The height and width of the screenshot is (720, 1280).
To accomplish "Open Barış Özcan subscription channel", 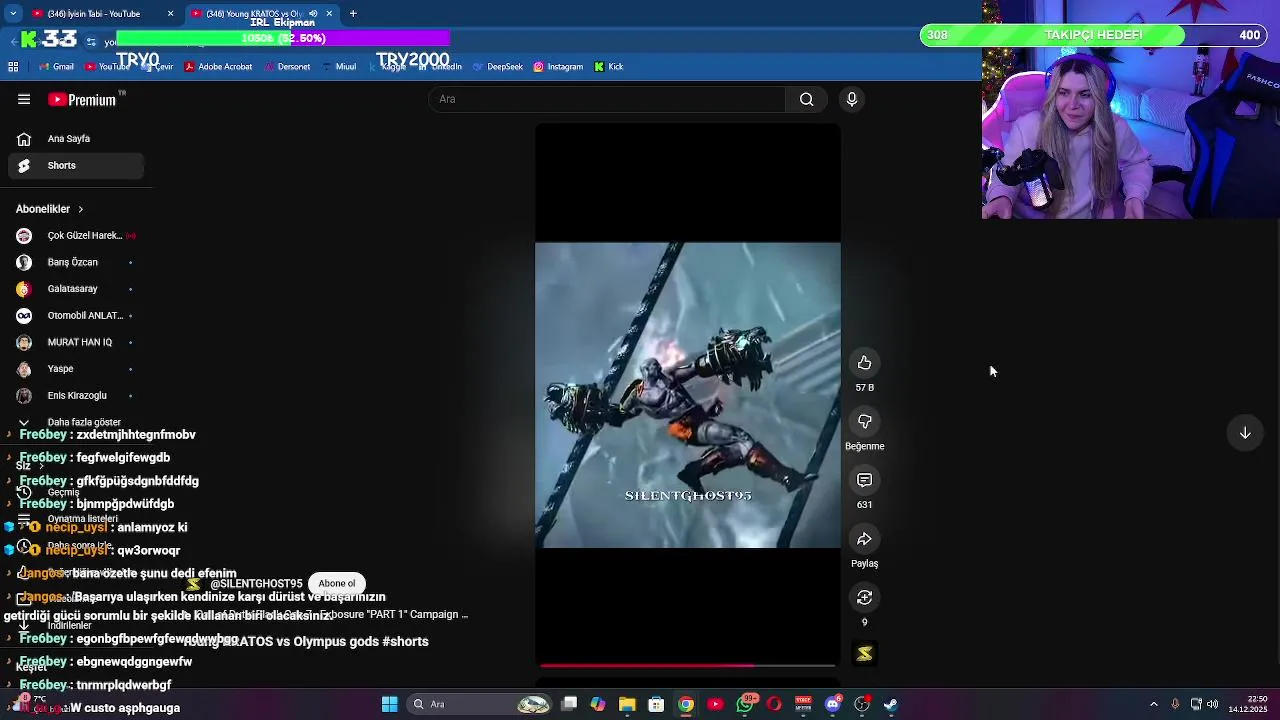I will pyautogui.click(x=76, y=262).
